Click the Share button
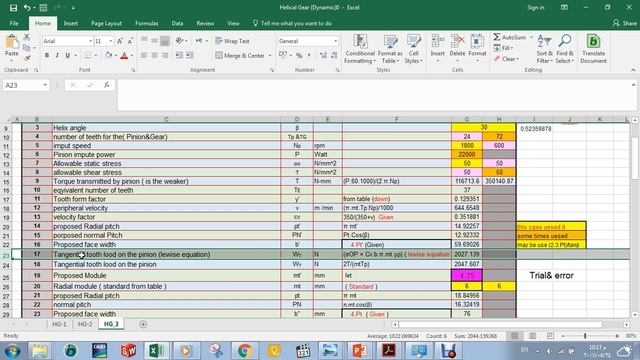 tap(624, 23)
